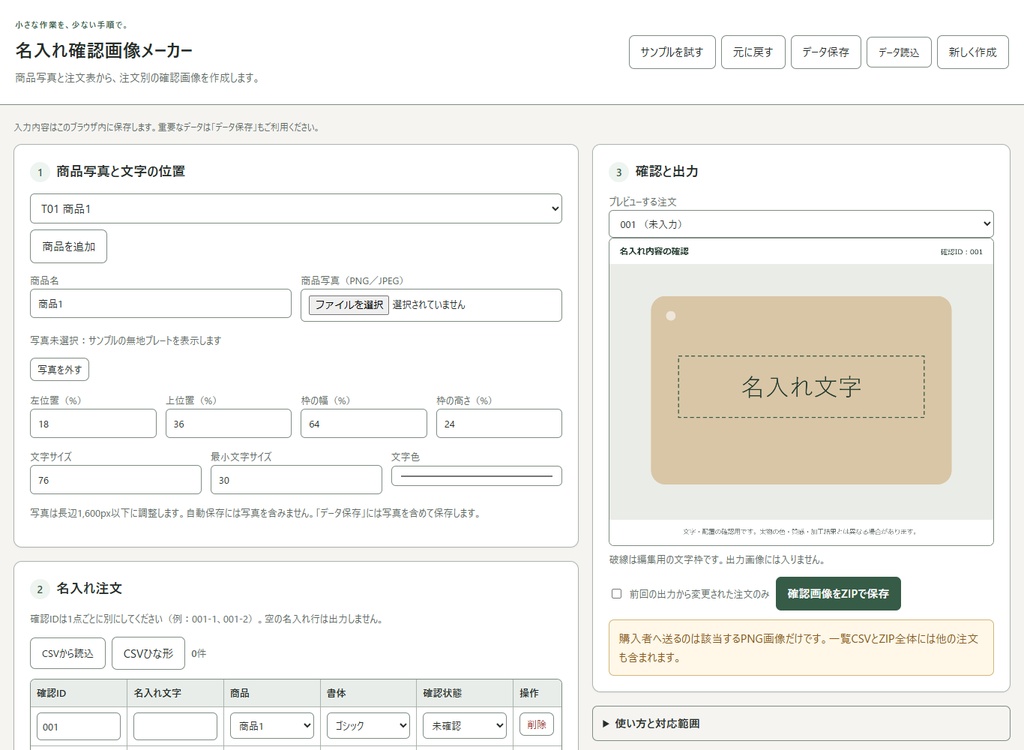Image resolution: width=1024 pixels, height=750 pixels.
Task: Toggle 前回の出力から変更された注文のみ checkbox
Action: (x=616, y=594)
